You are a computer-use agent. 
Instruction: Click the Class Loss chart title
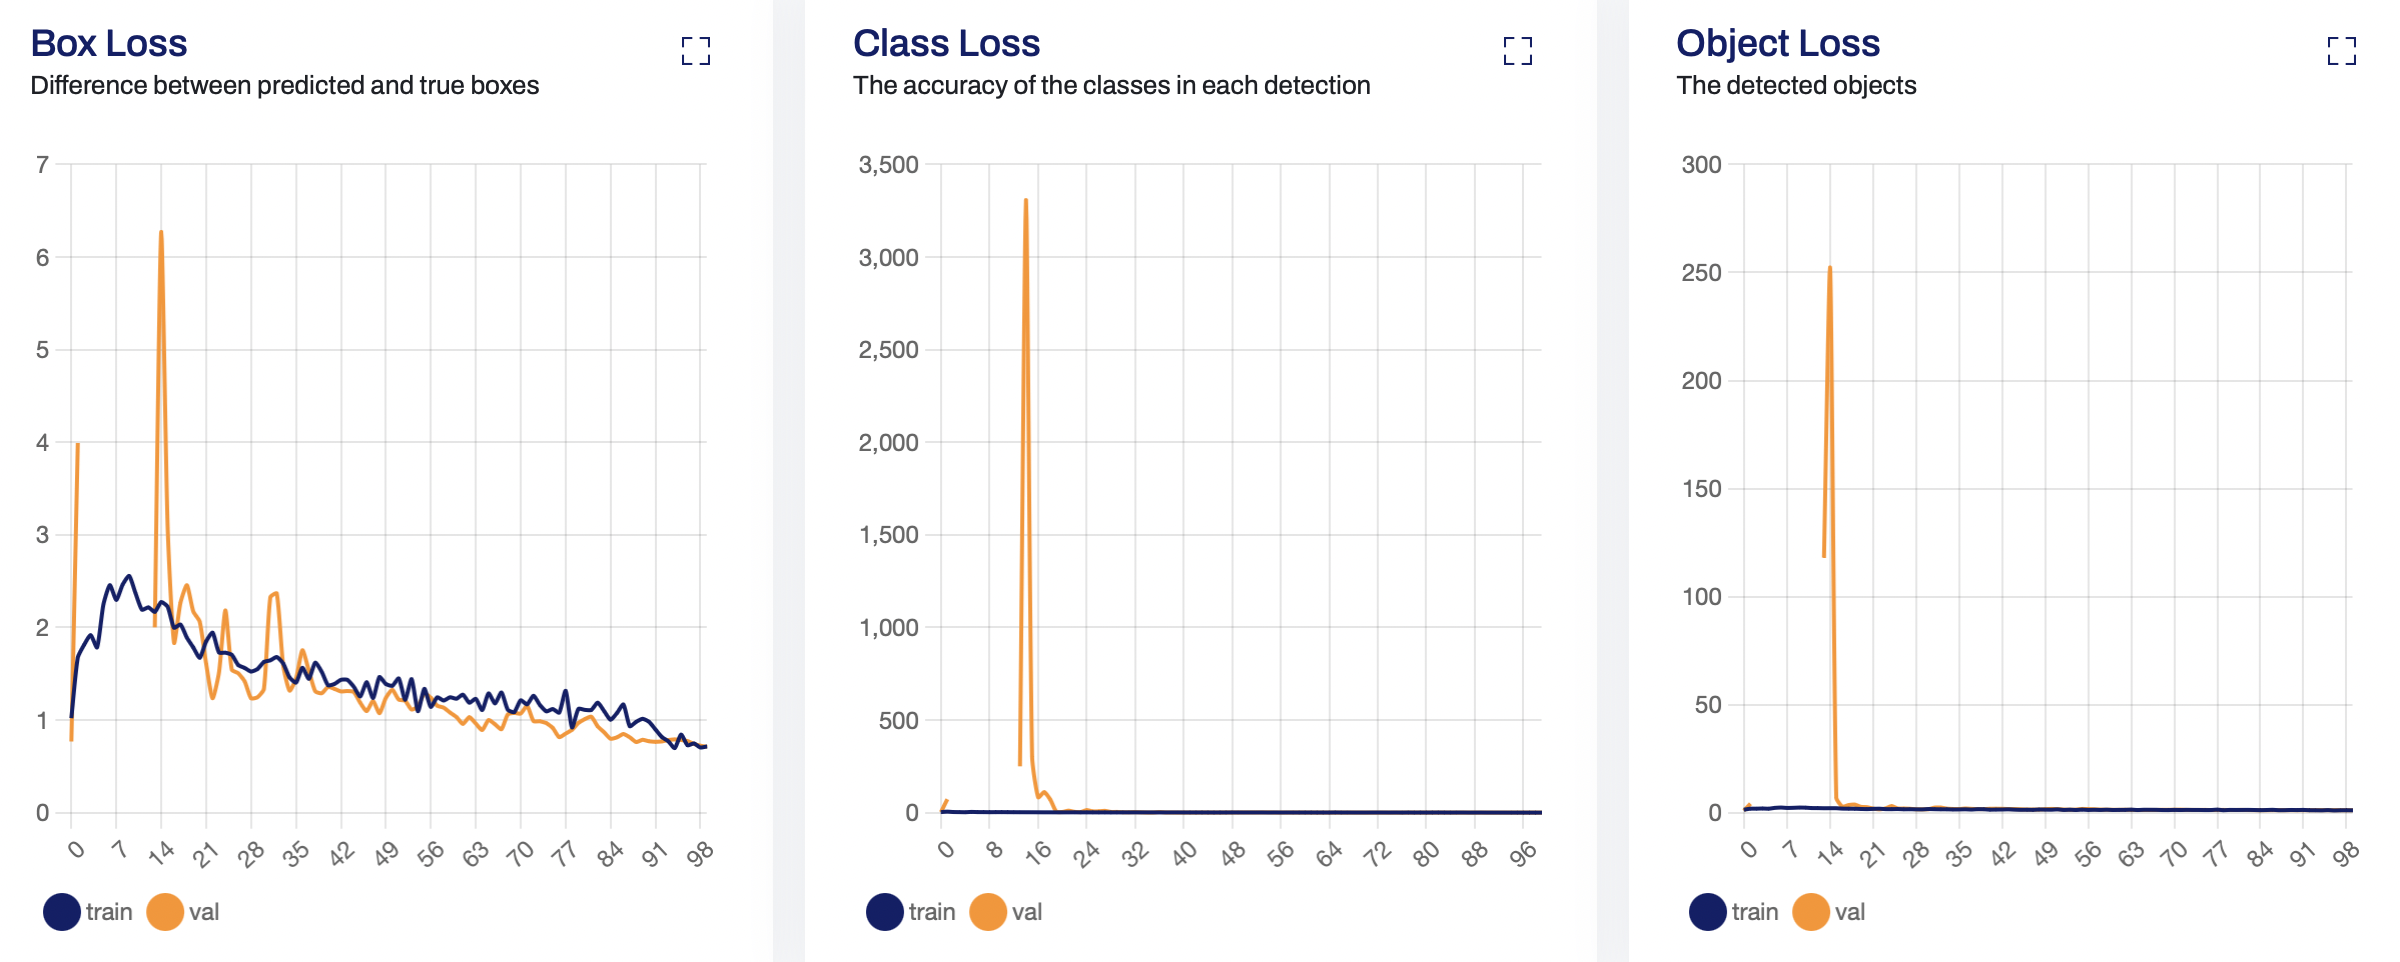(x=946, y=44)
